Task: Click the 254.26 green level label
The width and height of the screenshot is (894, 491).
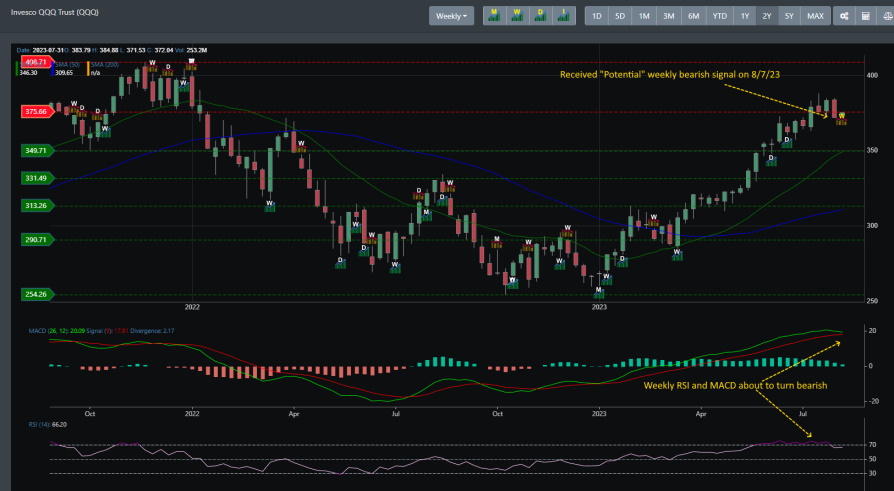Action: (37, 294)
